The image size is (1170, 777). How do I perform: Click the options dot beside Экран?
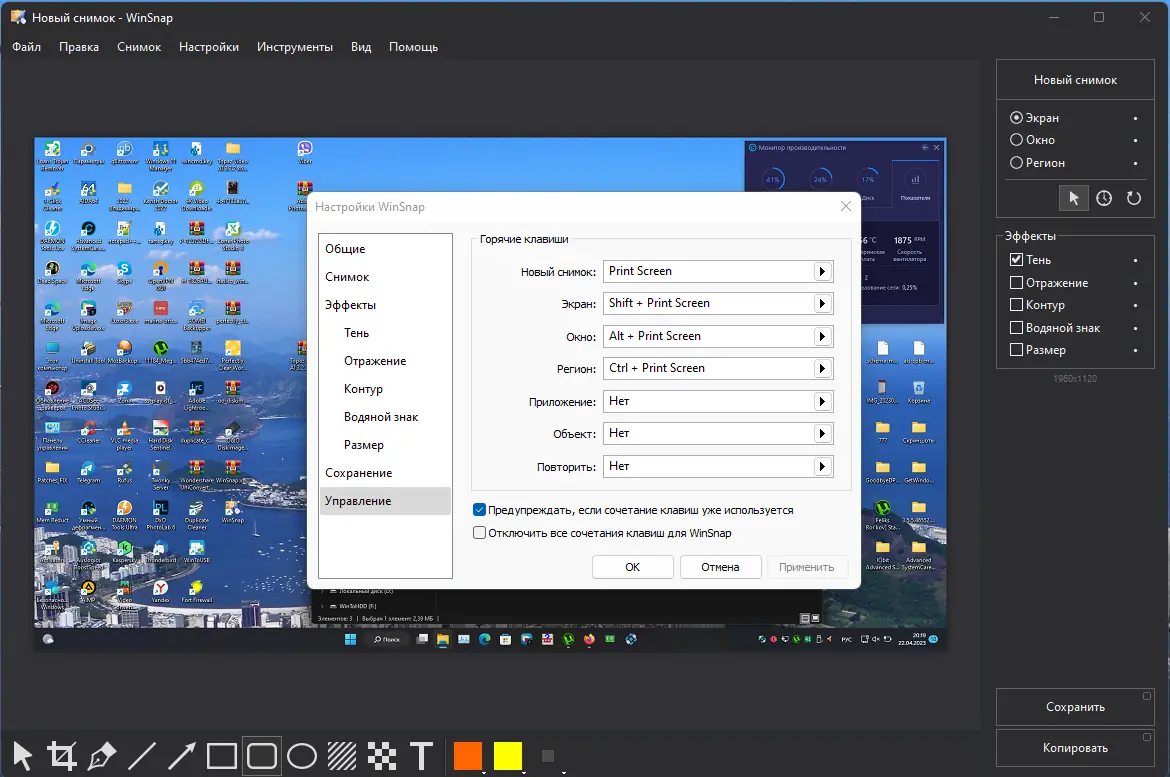point(1136,119)
